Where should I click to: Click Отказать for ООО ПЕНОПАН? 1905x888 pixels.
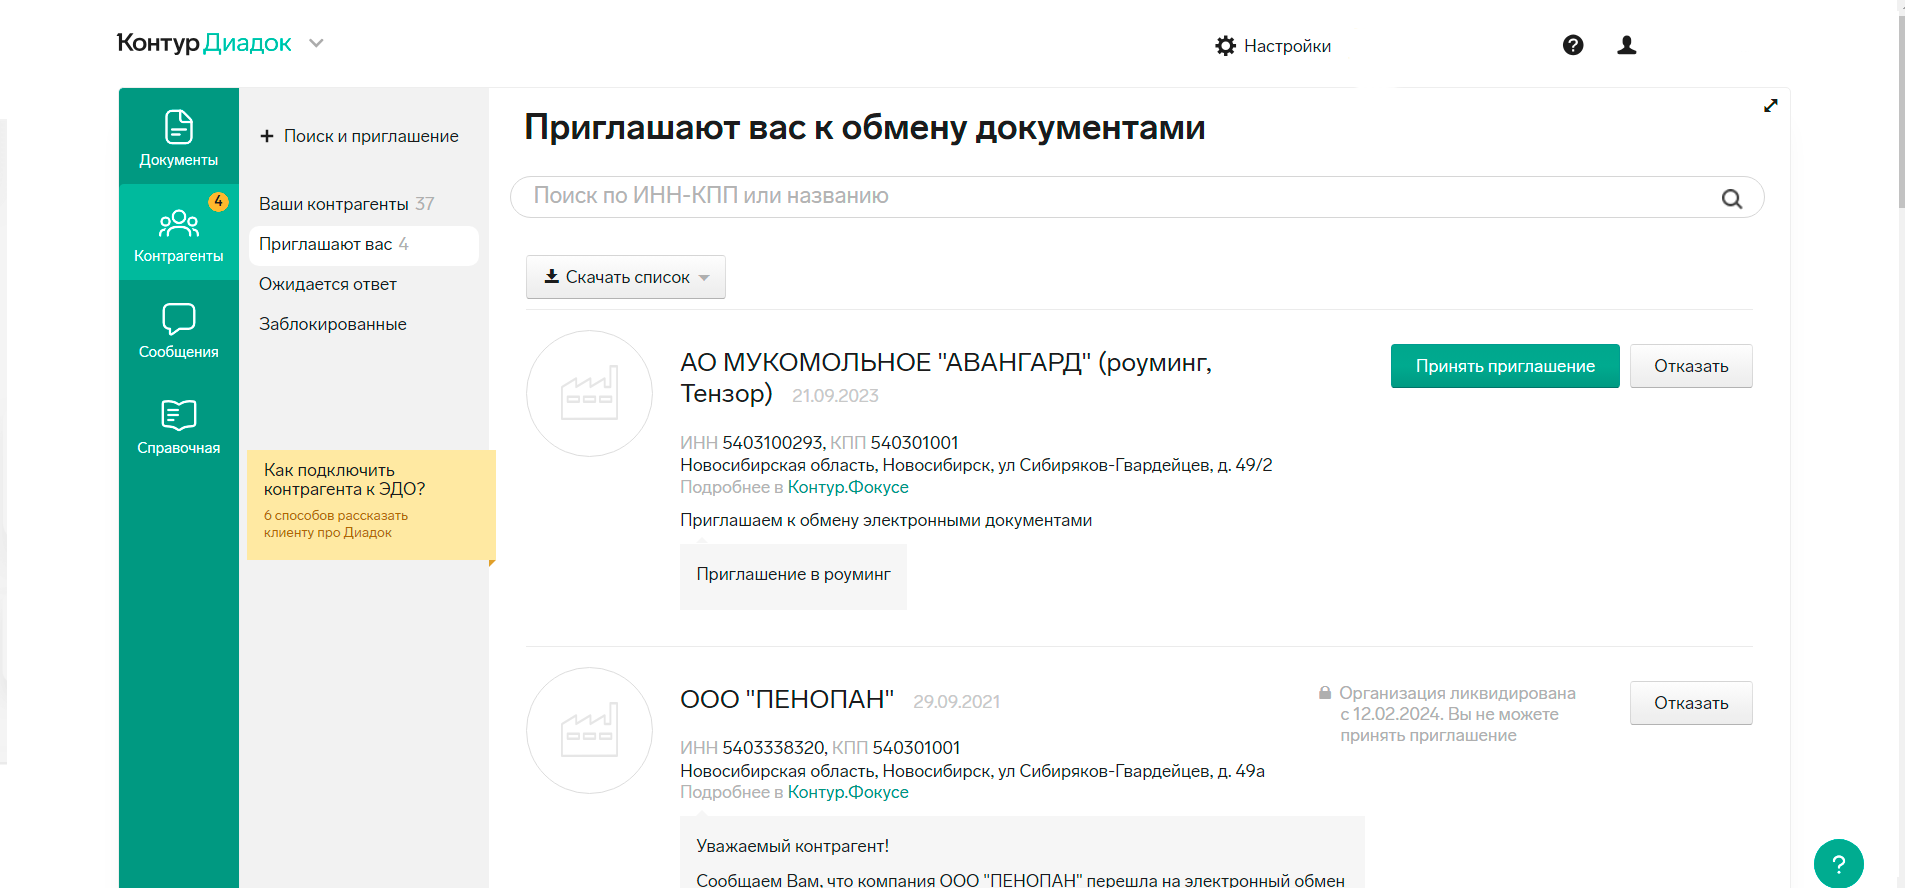coord(1690,703)
